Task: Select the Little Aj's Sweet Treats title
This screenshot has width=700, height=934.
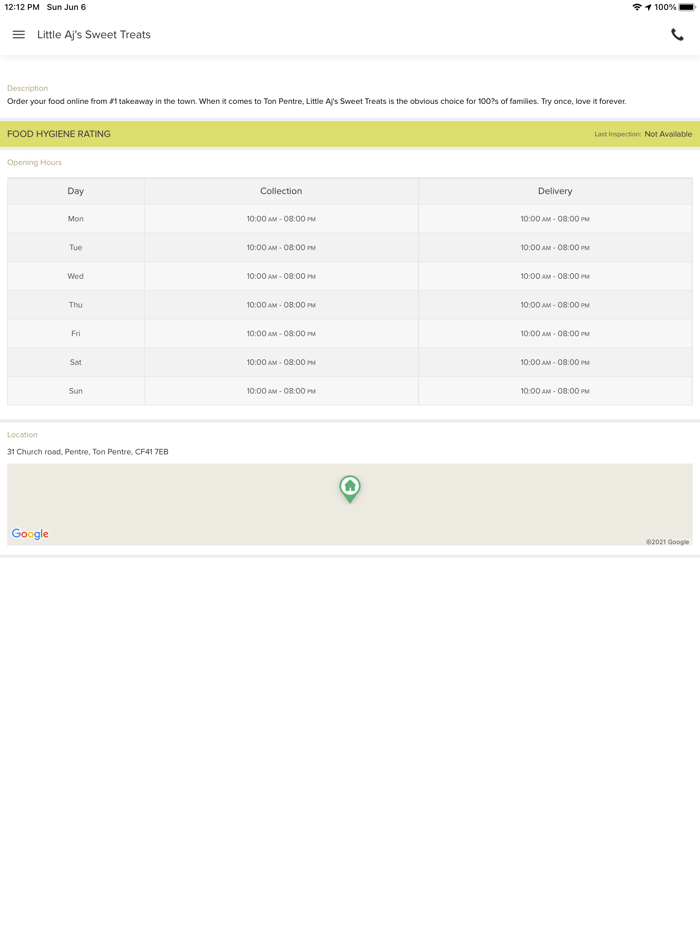Action: [x=94, y=35]
